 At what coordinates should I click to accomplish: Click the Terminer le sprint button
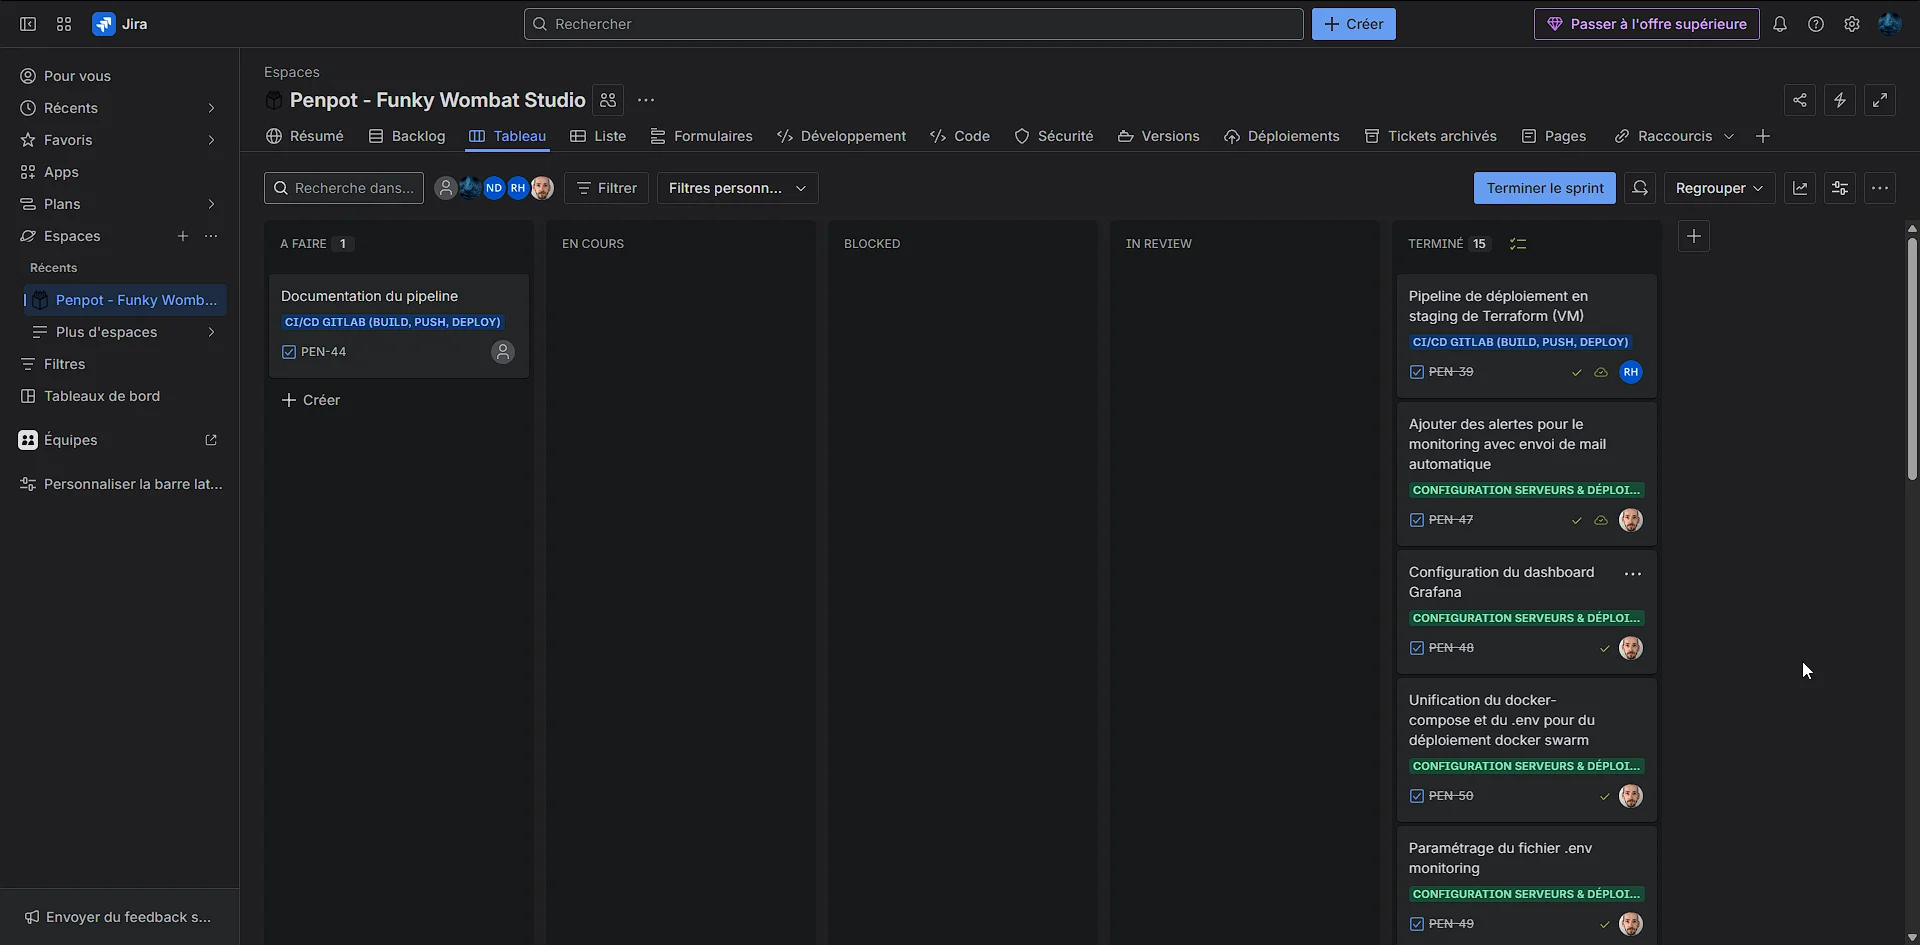click(x=1545, y=188)
